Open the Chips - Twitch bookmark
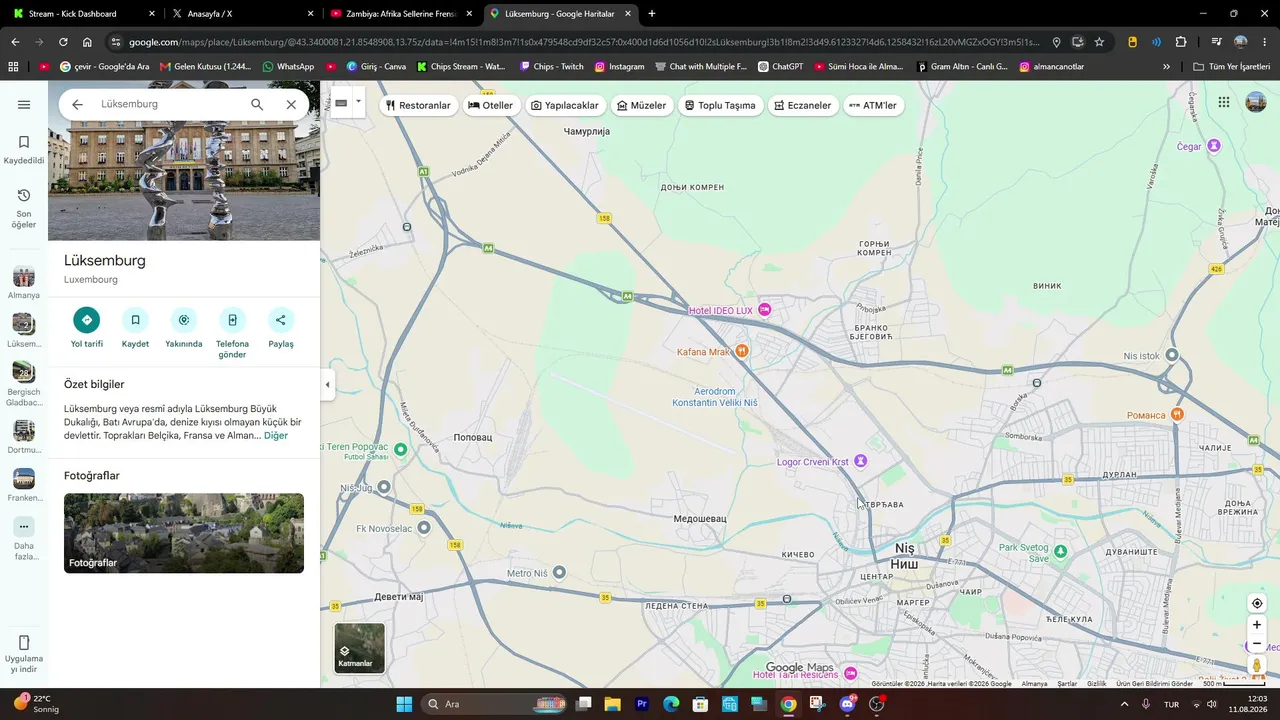Viewport: 1280px width, 720px height. (x=551, y=67)
